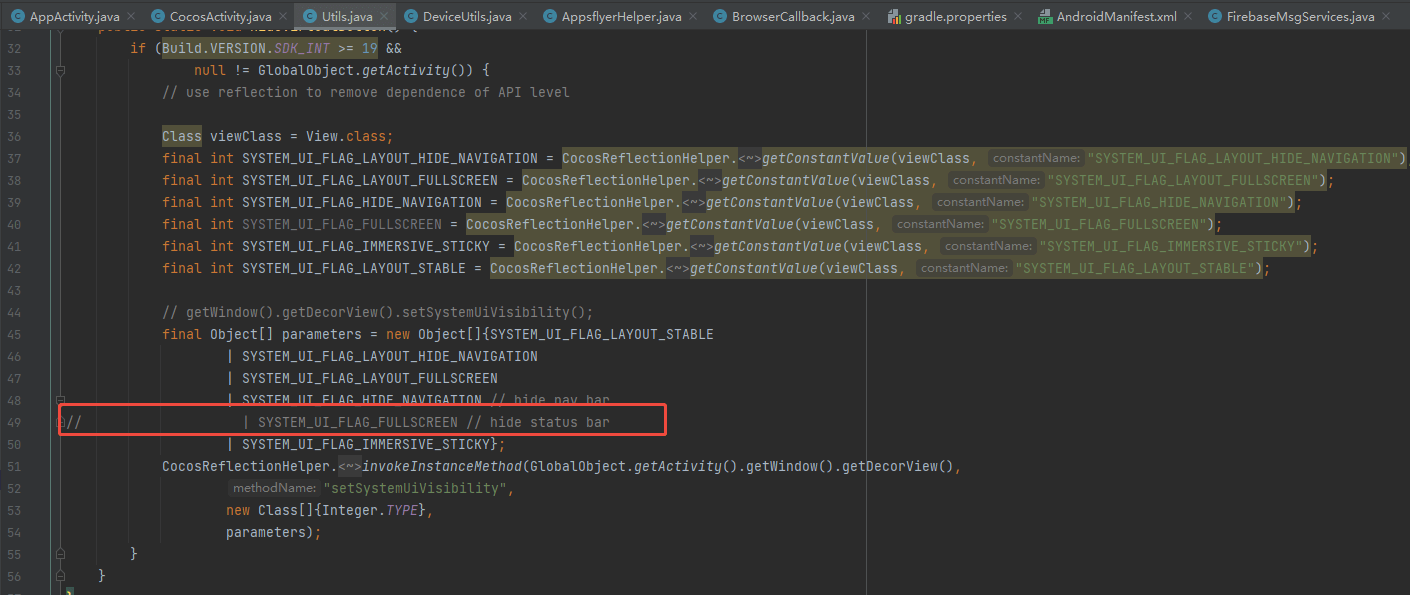Click the Java class icon on CocosActivity.java tab
Viewport: 1410px width, 595px height.
click(x=158, y=17)
